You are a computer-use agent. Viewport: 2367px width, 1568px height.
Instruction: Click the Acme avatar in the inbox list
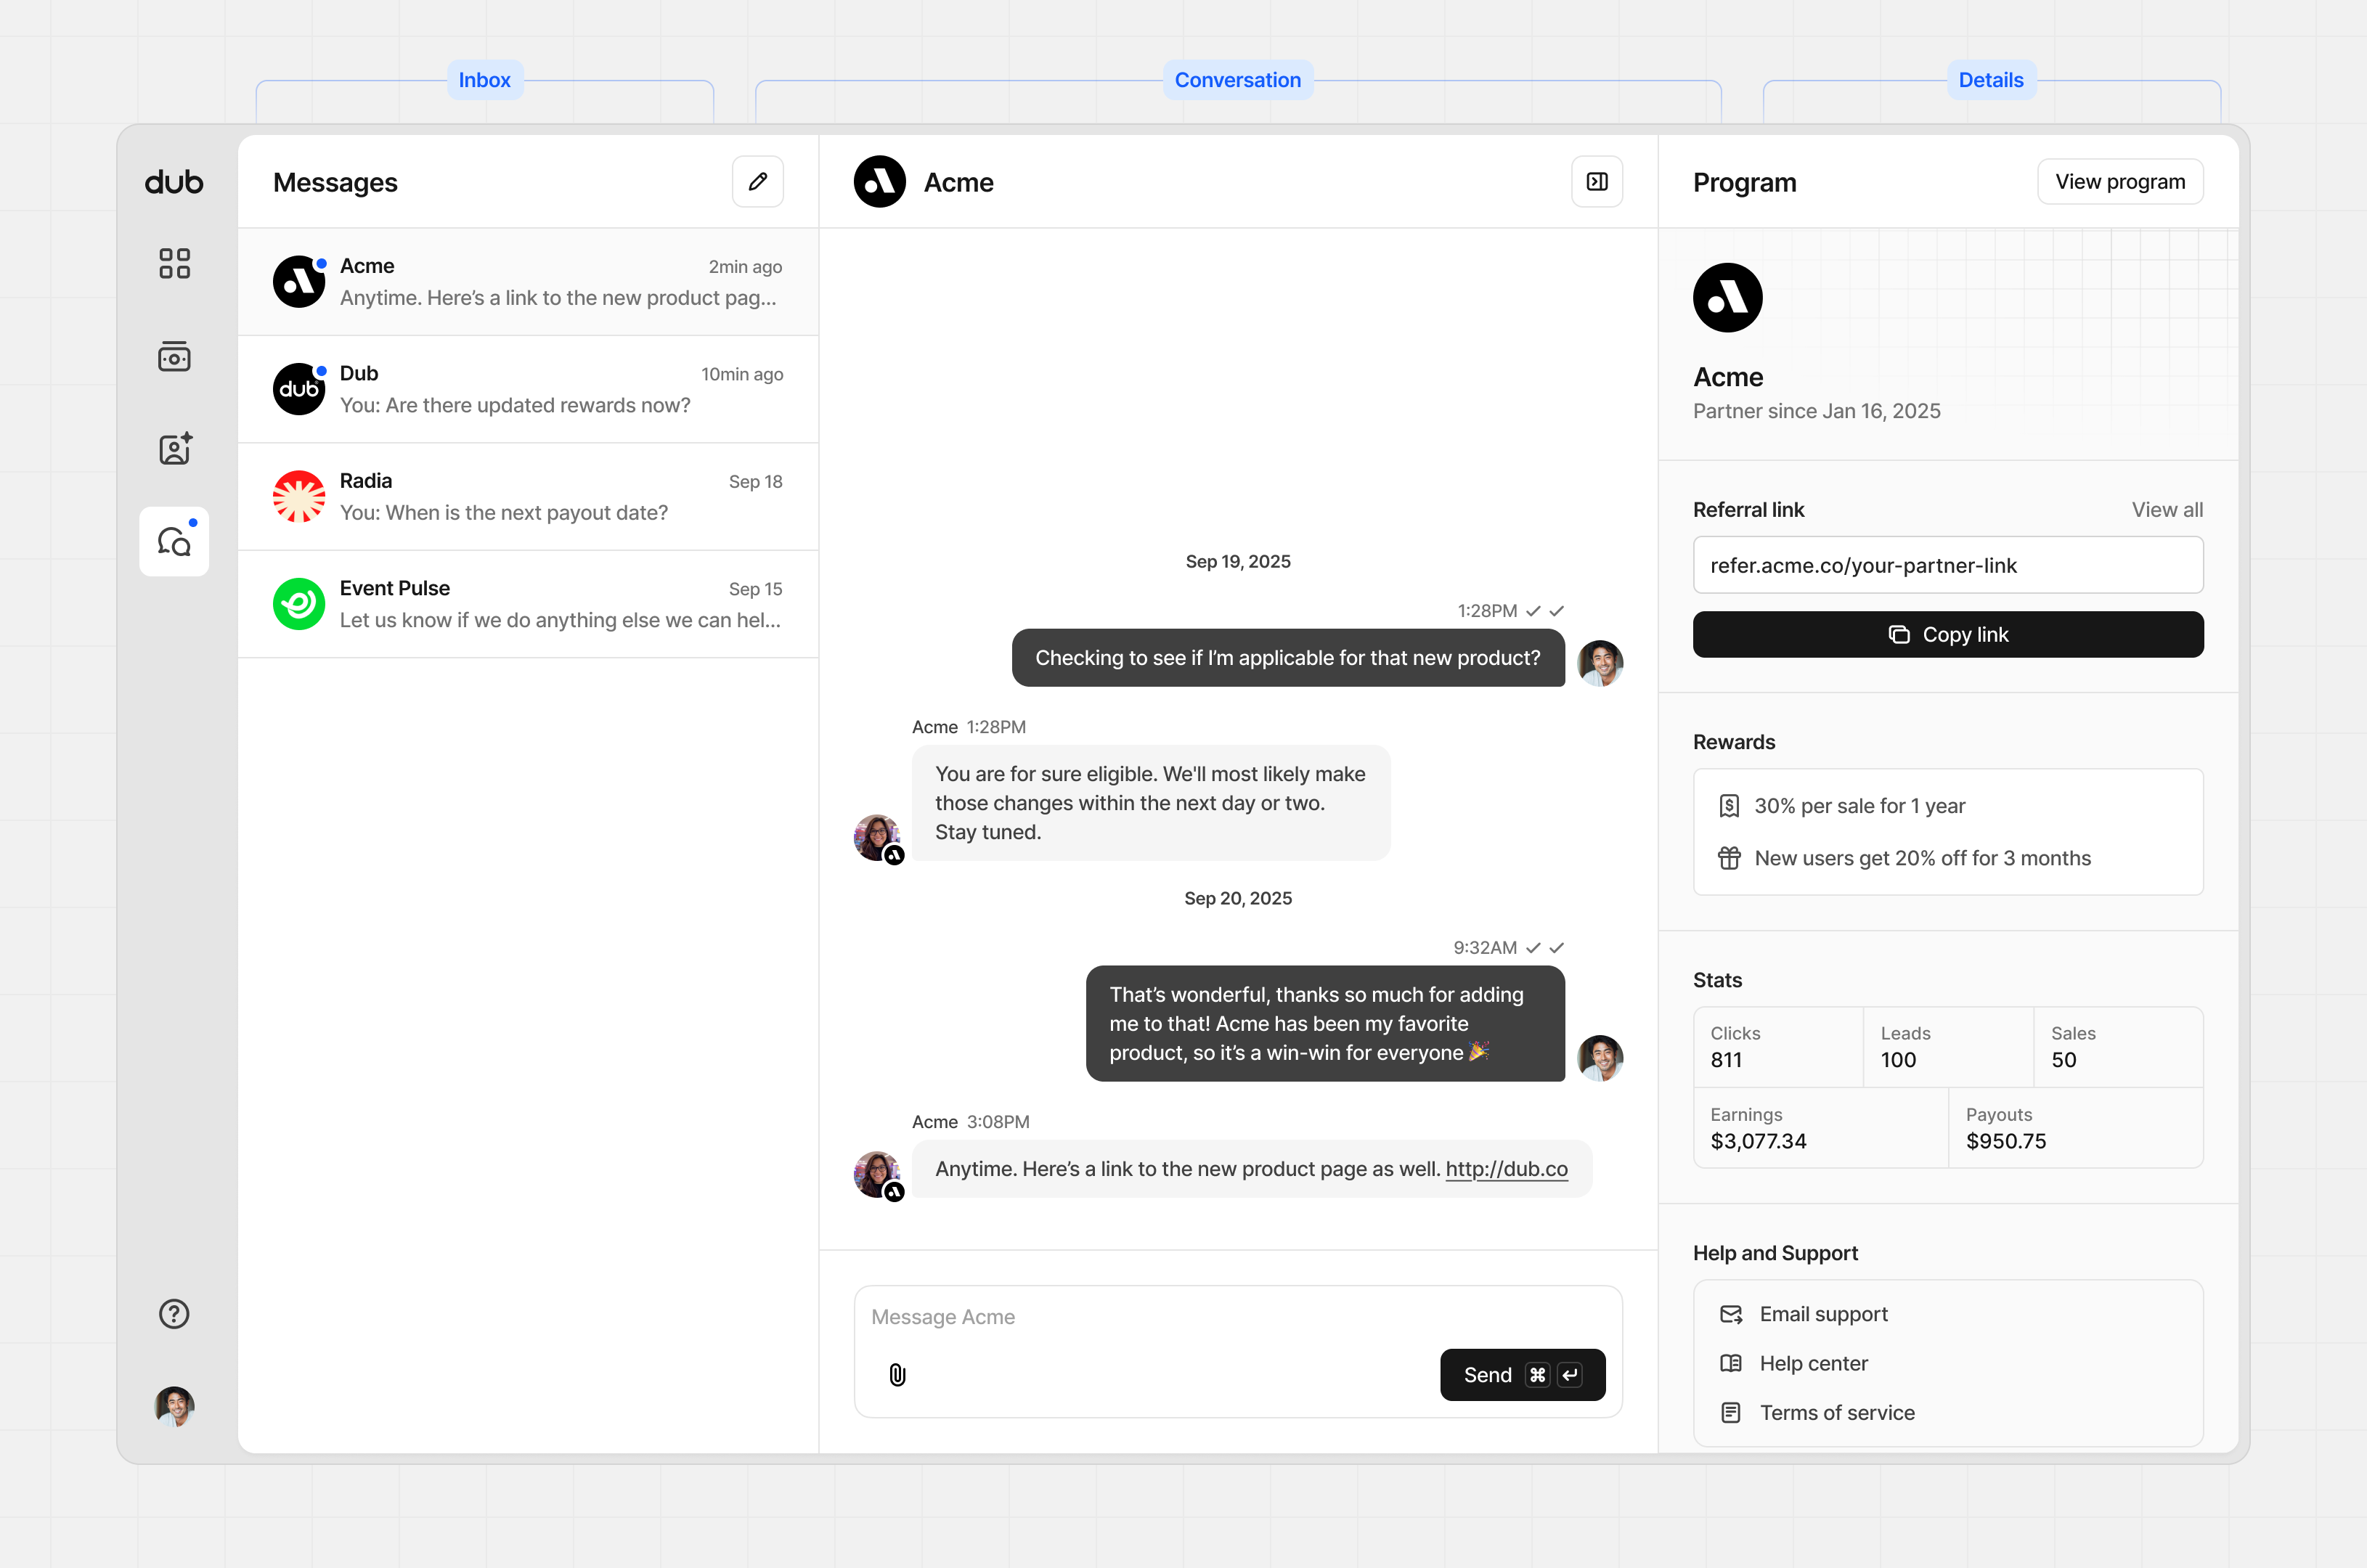click(299, 282)
